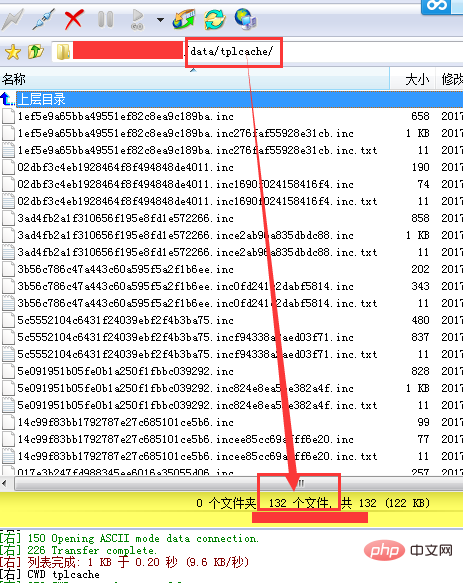Screen dimensions: 463x583
Task: Click the lightning quick-connect icon
Action: (x=13, y=19)
